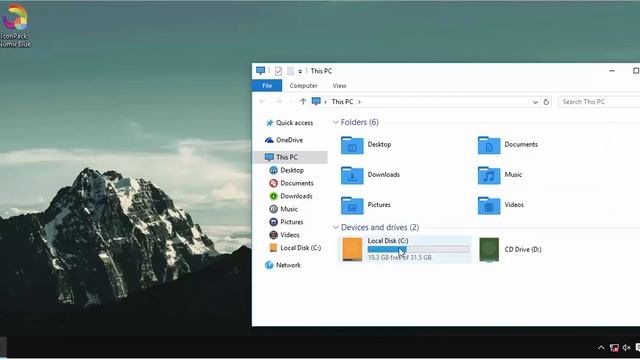Open the address bar history dropdown

(x=535, y=102)
